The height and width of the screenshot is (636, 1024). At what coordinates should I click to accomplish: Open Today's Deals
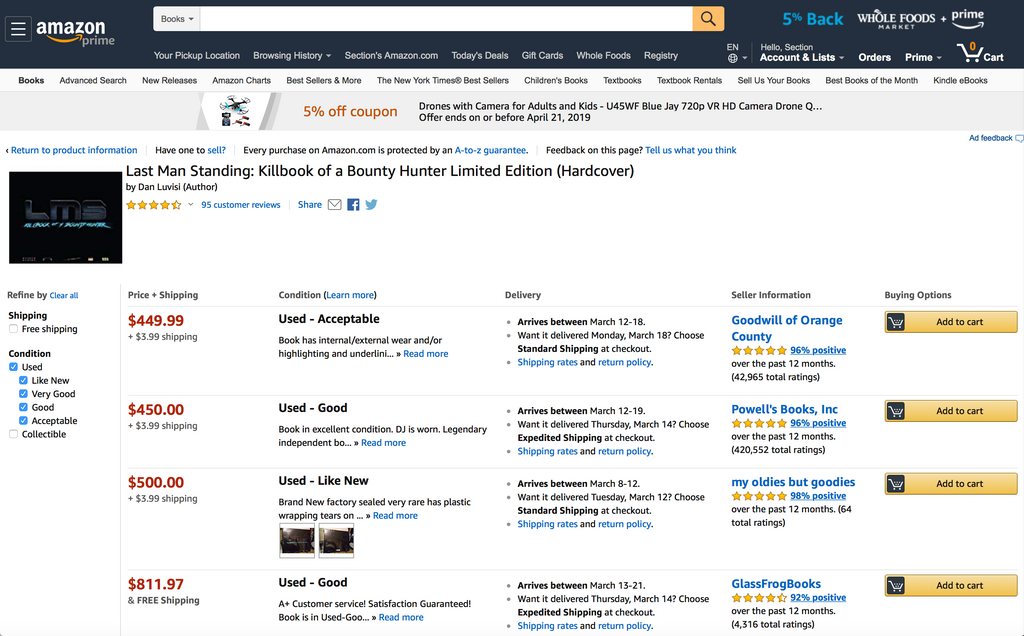coord(479,56)
